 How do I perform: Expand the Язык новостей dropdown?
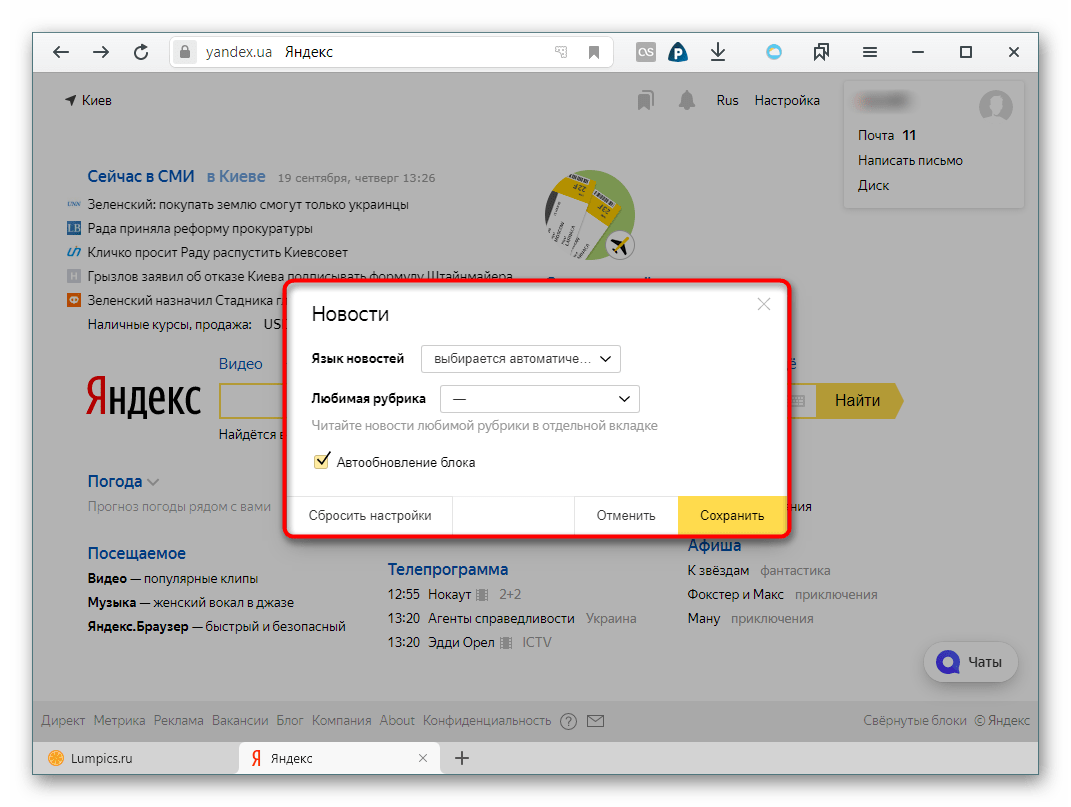pyautogui.click(x=521, y=358)
